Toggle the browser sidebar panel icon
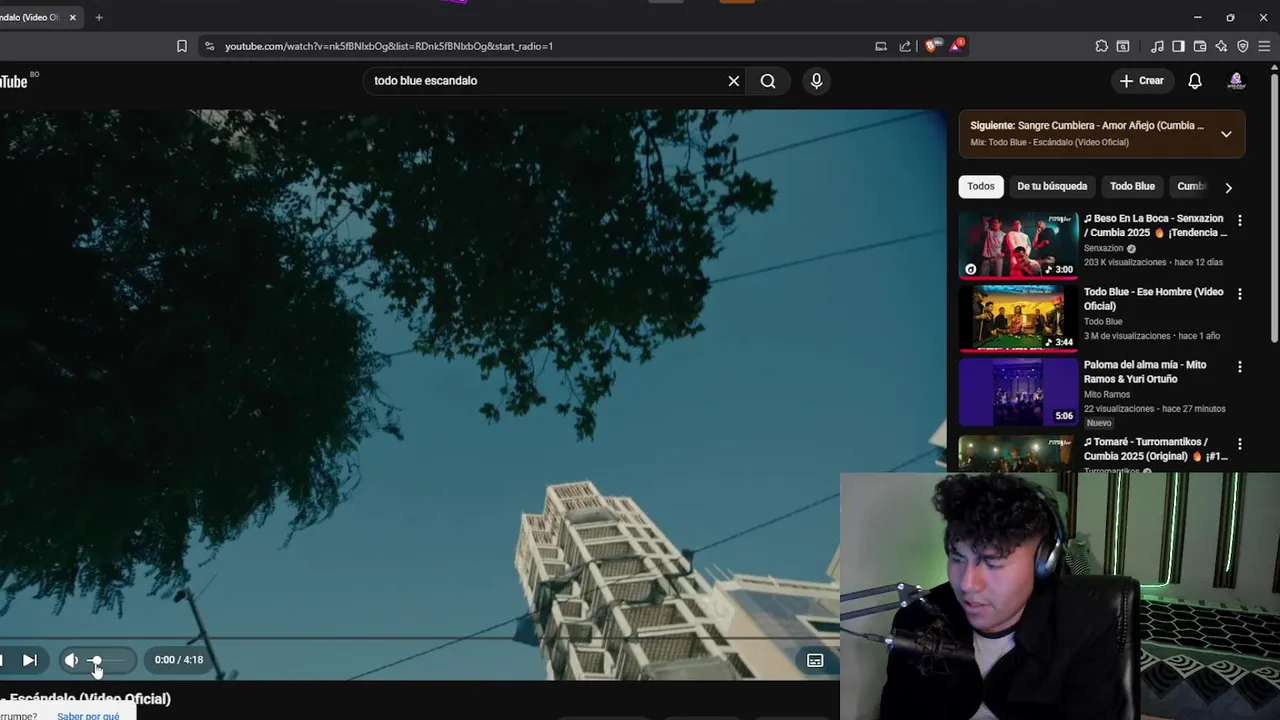This screenshot has height=720, width=1280. point(1178,46)
